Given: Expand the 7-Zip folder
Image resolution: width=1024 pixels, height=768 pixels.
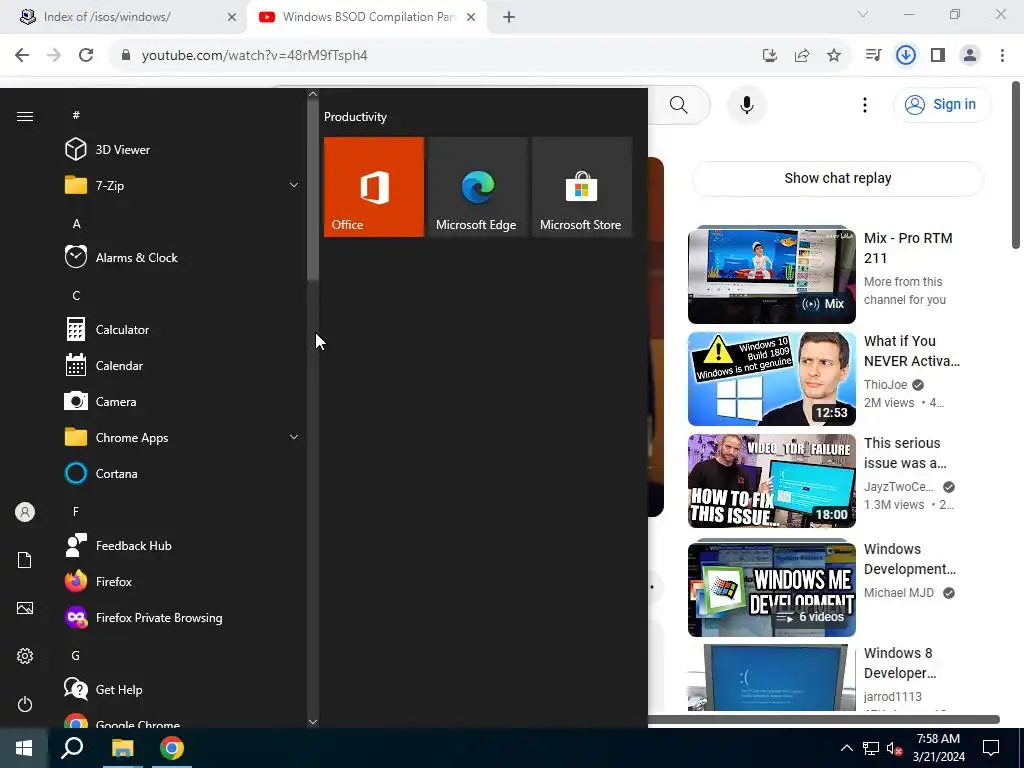Looking at the screenshot, I should (x=183, y=185).
